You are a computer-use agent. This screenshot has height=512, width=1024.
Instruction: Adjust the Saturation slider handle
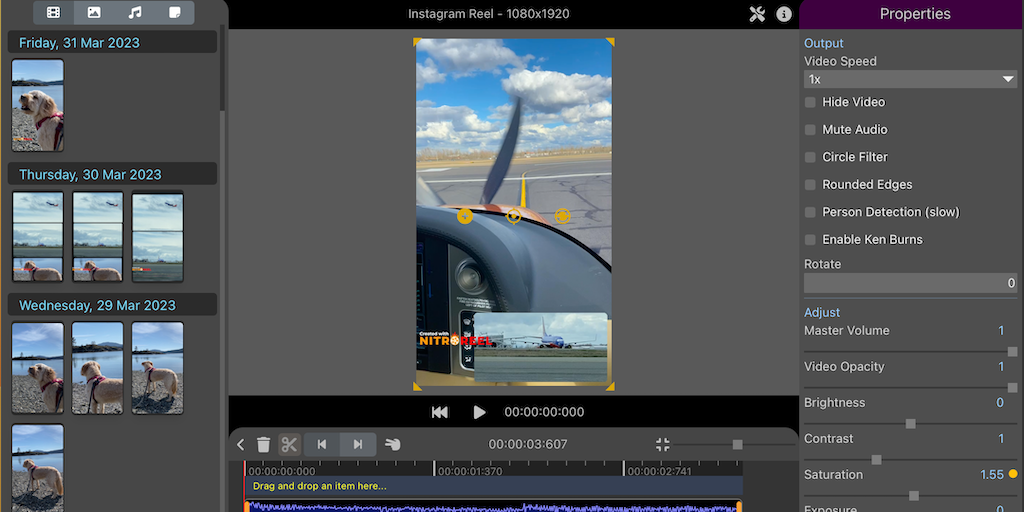(914, 496)
